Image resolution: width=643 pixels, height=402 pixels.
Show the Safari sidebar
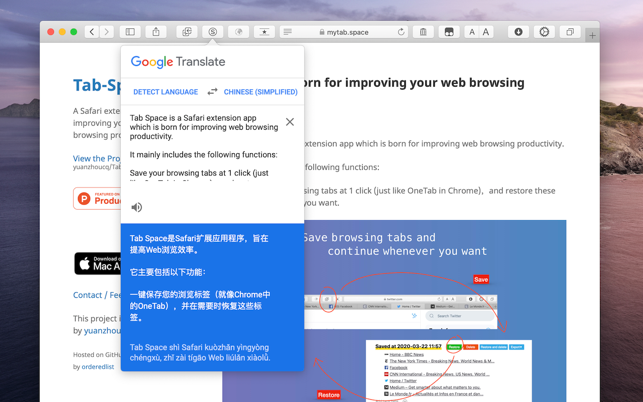(130, 32)
